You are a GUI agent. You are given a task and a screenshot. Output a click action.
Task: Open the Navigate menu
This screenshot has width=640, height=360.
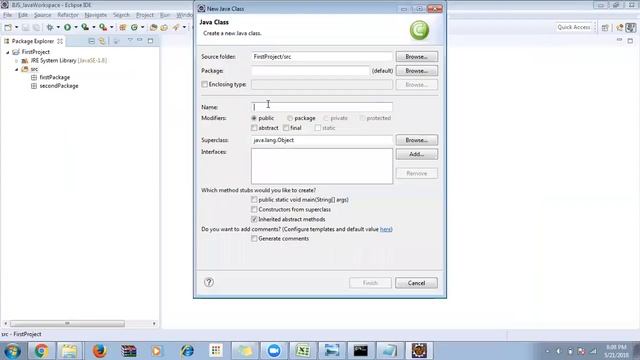point(96,15)
